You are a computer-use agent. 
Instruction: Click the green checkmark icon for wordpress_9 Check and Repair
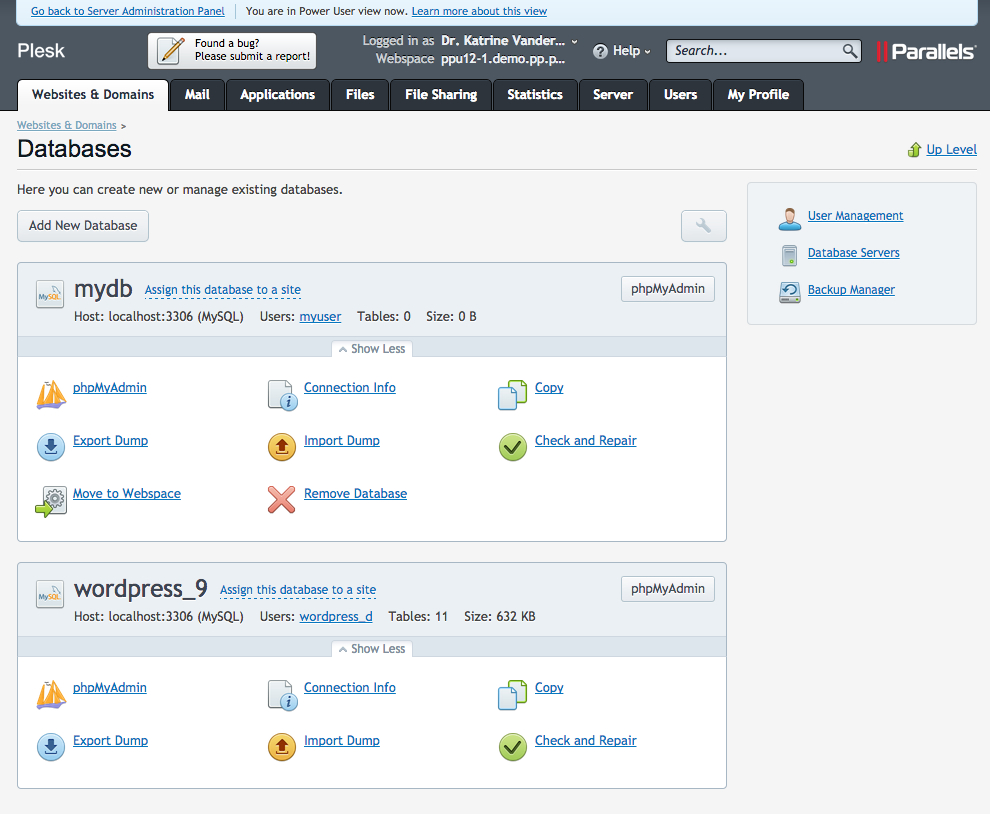[513, 747]
